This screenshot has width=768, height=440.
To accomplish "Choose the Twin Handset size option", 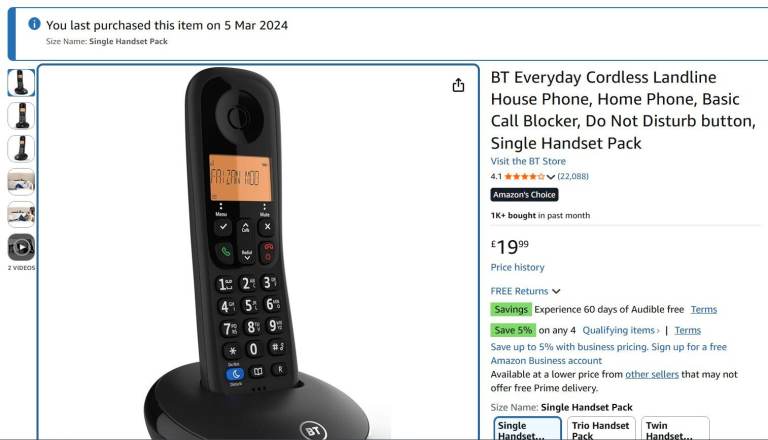I will [675, 429].
